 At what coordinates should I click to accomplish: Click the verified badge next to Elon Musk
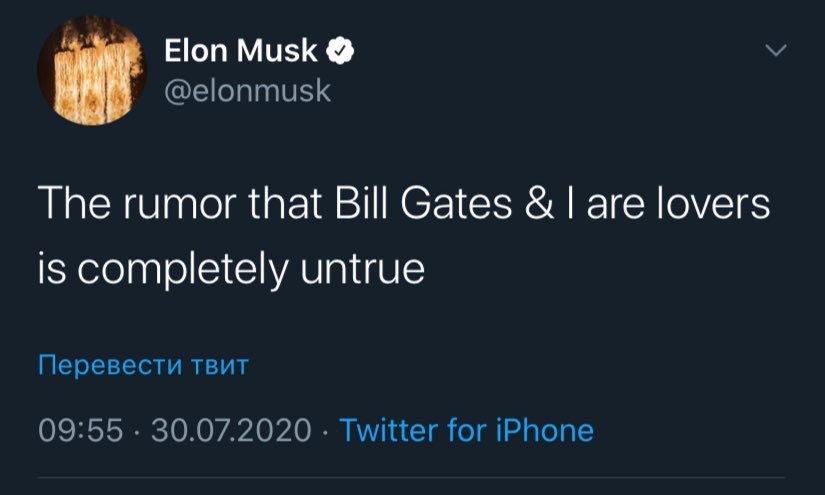pyautogui.click(x=341, y=50)
